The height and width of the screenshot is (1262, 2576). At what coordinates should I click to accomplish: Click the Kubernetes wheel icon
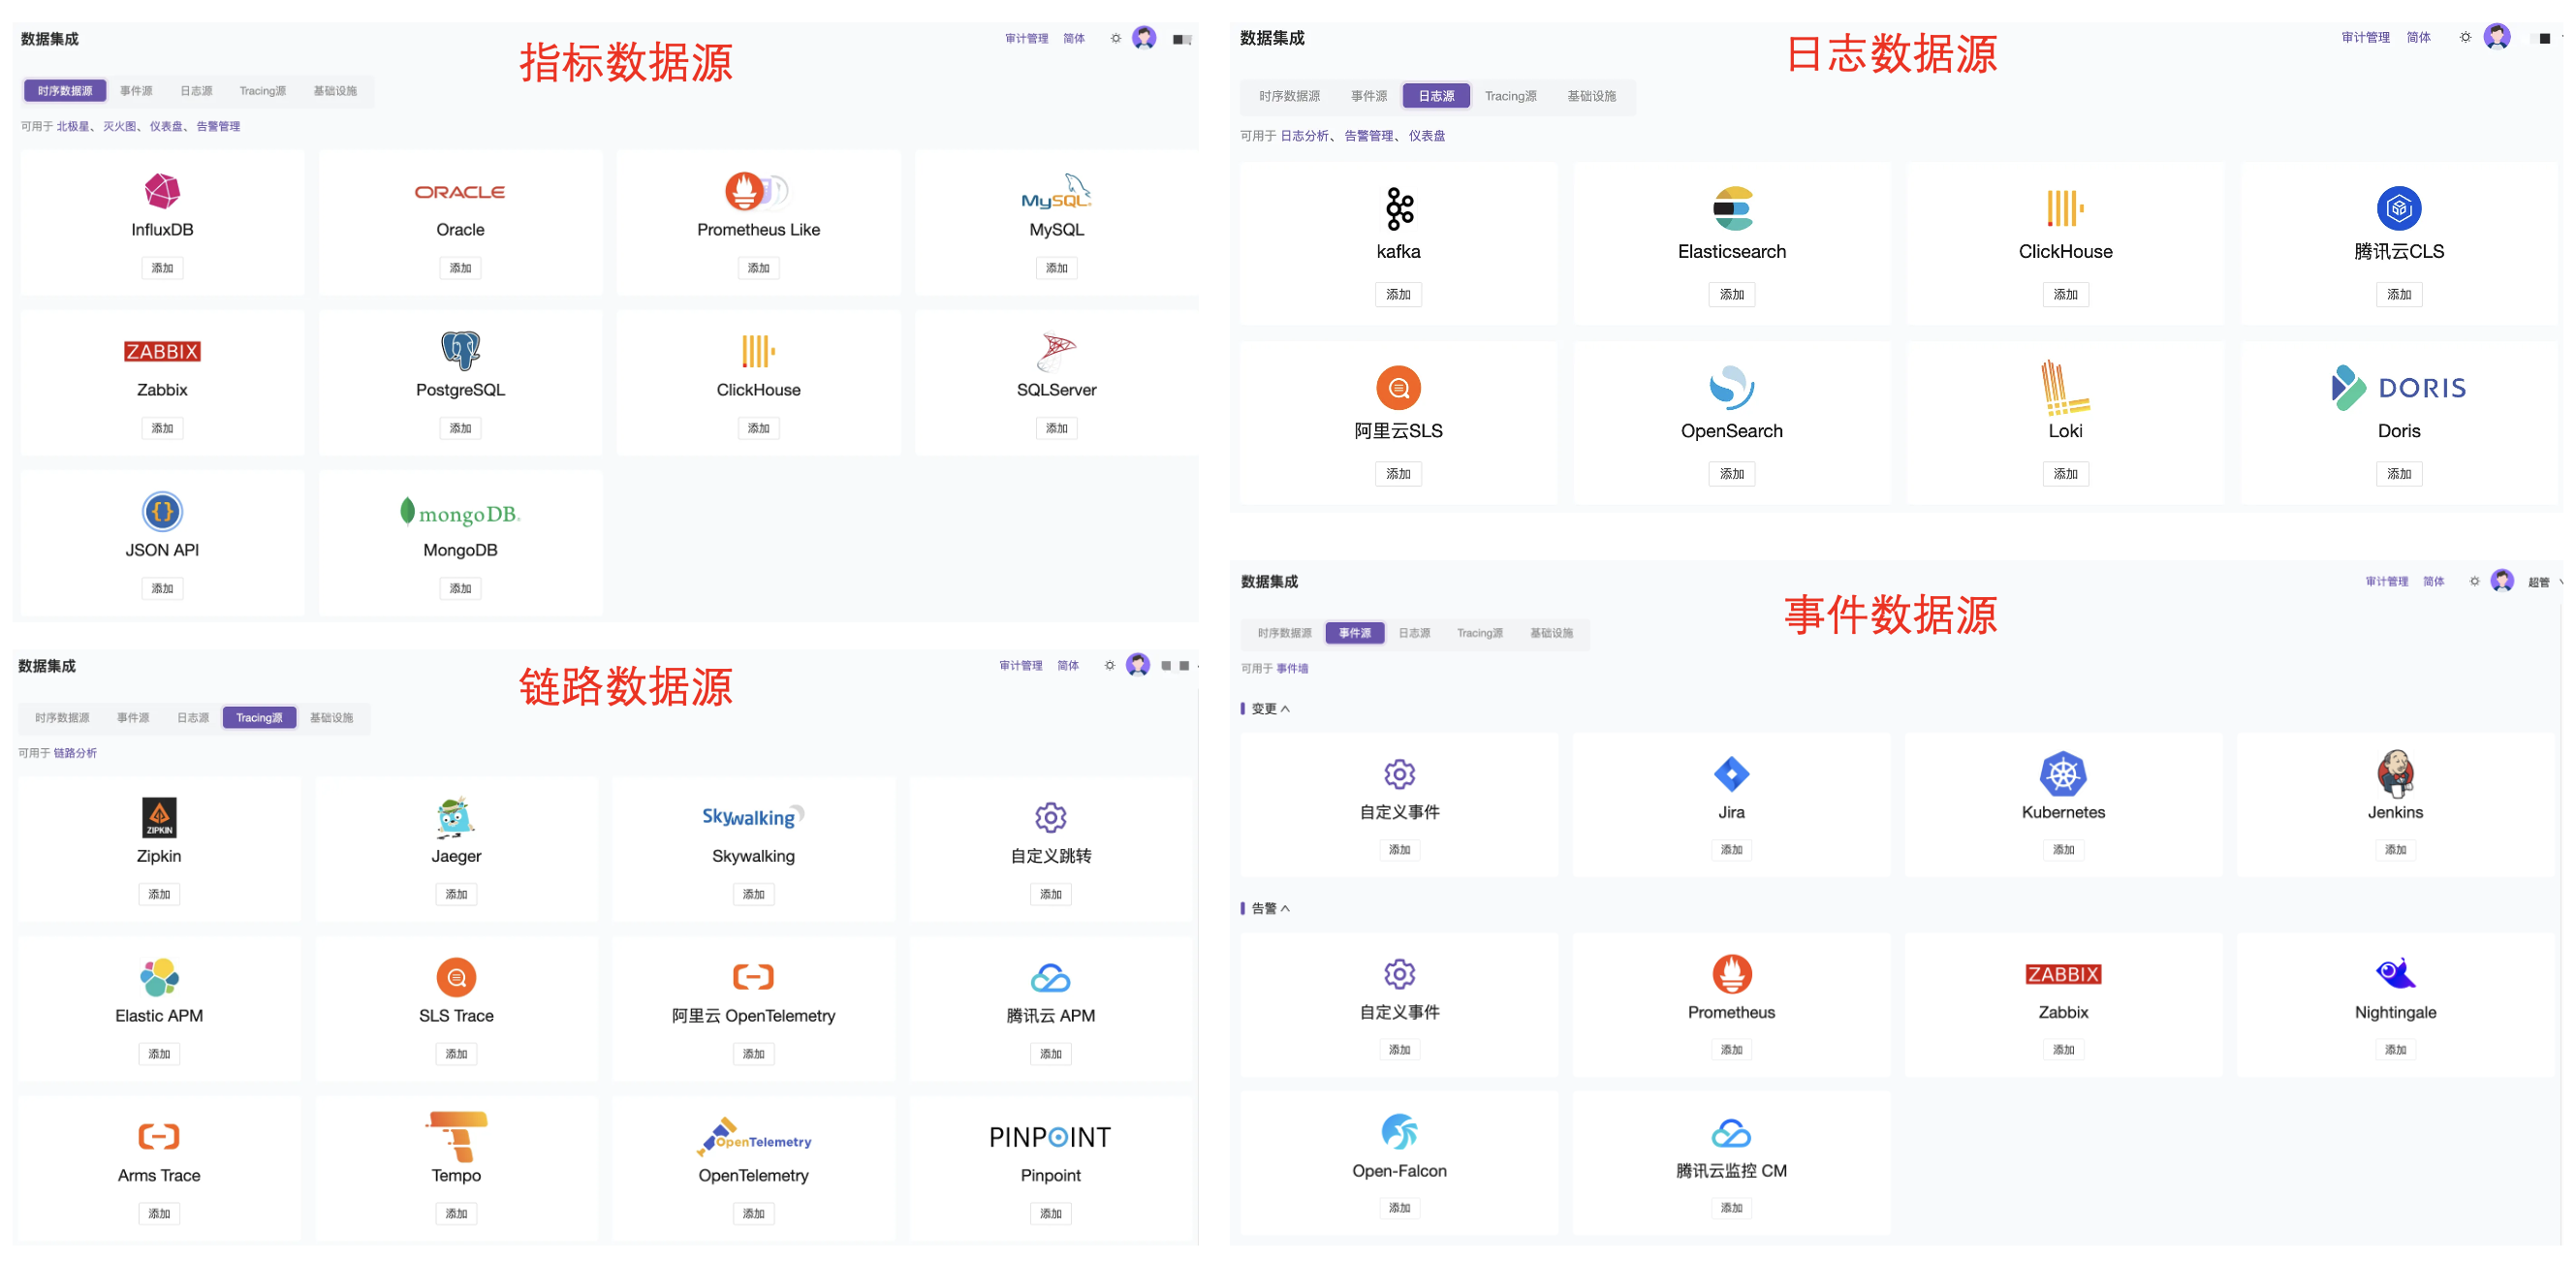[2063, 773]
